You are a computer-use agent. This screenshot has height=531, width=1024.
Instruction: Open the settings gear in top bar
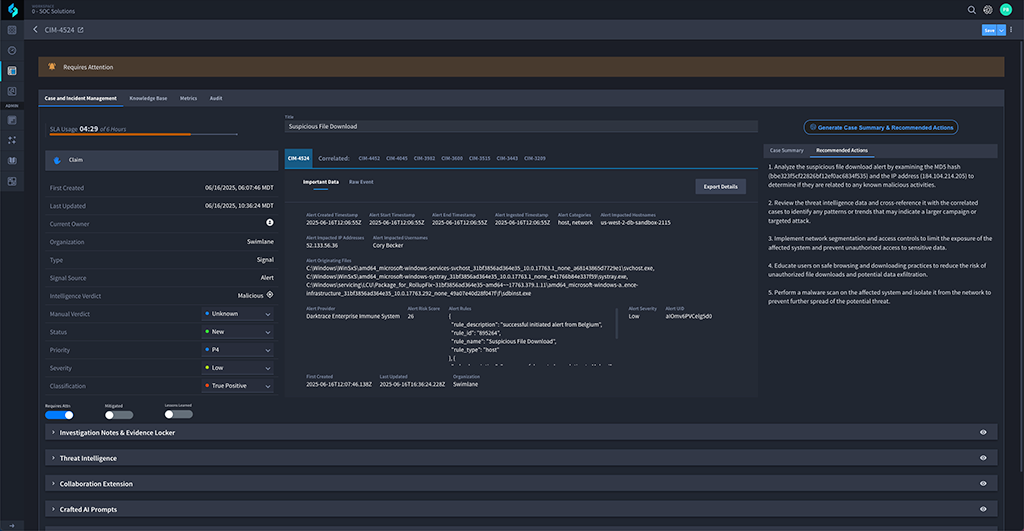987,10
